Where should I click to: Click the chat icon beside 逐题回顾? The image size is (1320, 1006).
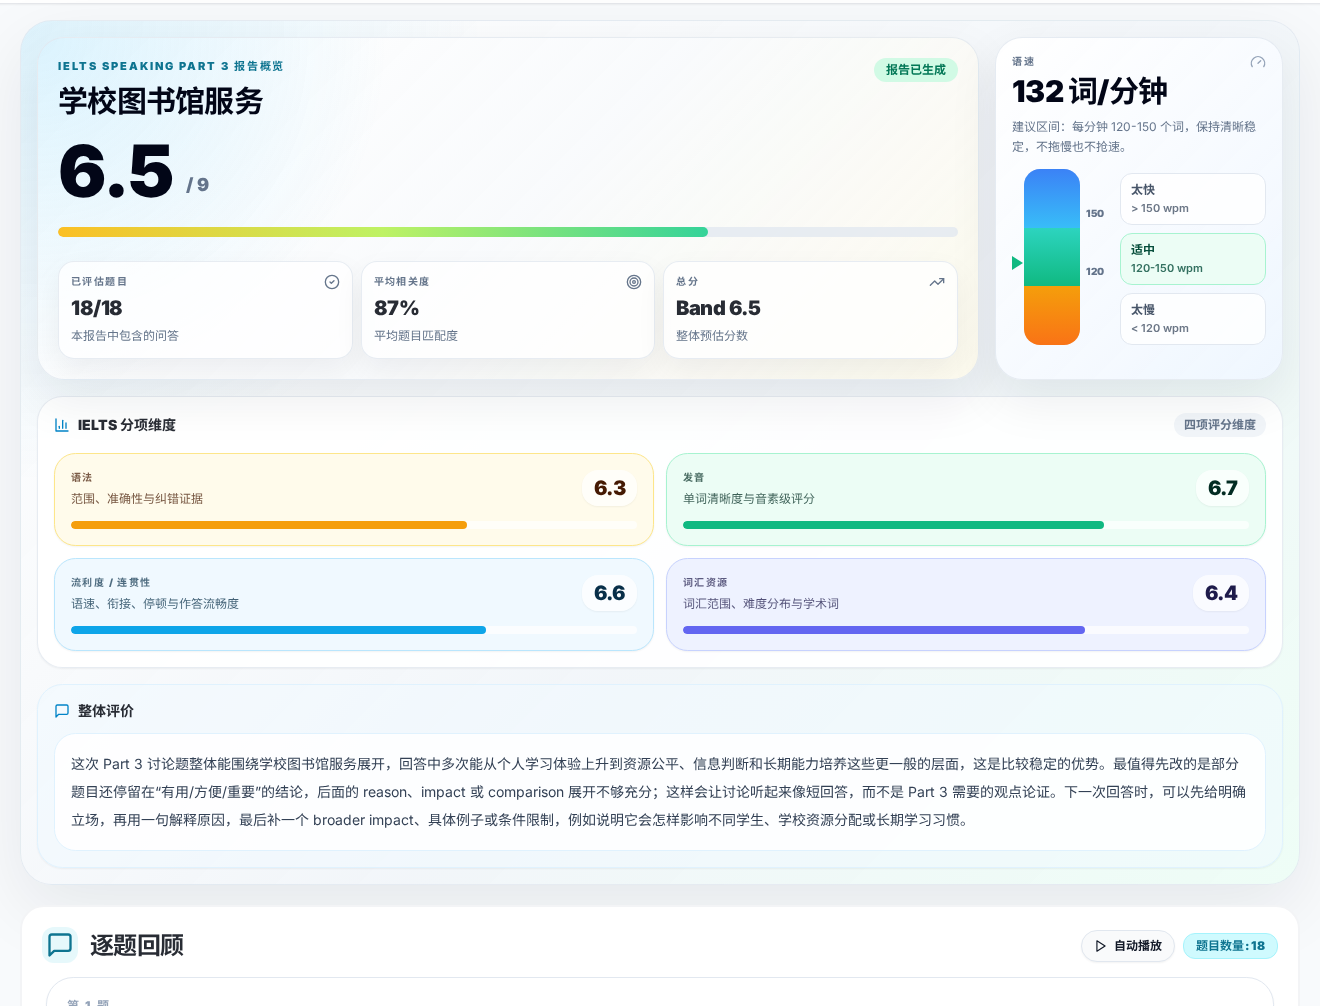(x=60, y=945)
